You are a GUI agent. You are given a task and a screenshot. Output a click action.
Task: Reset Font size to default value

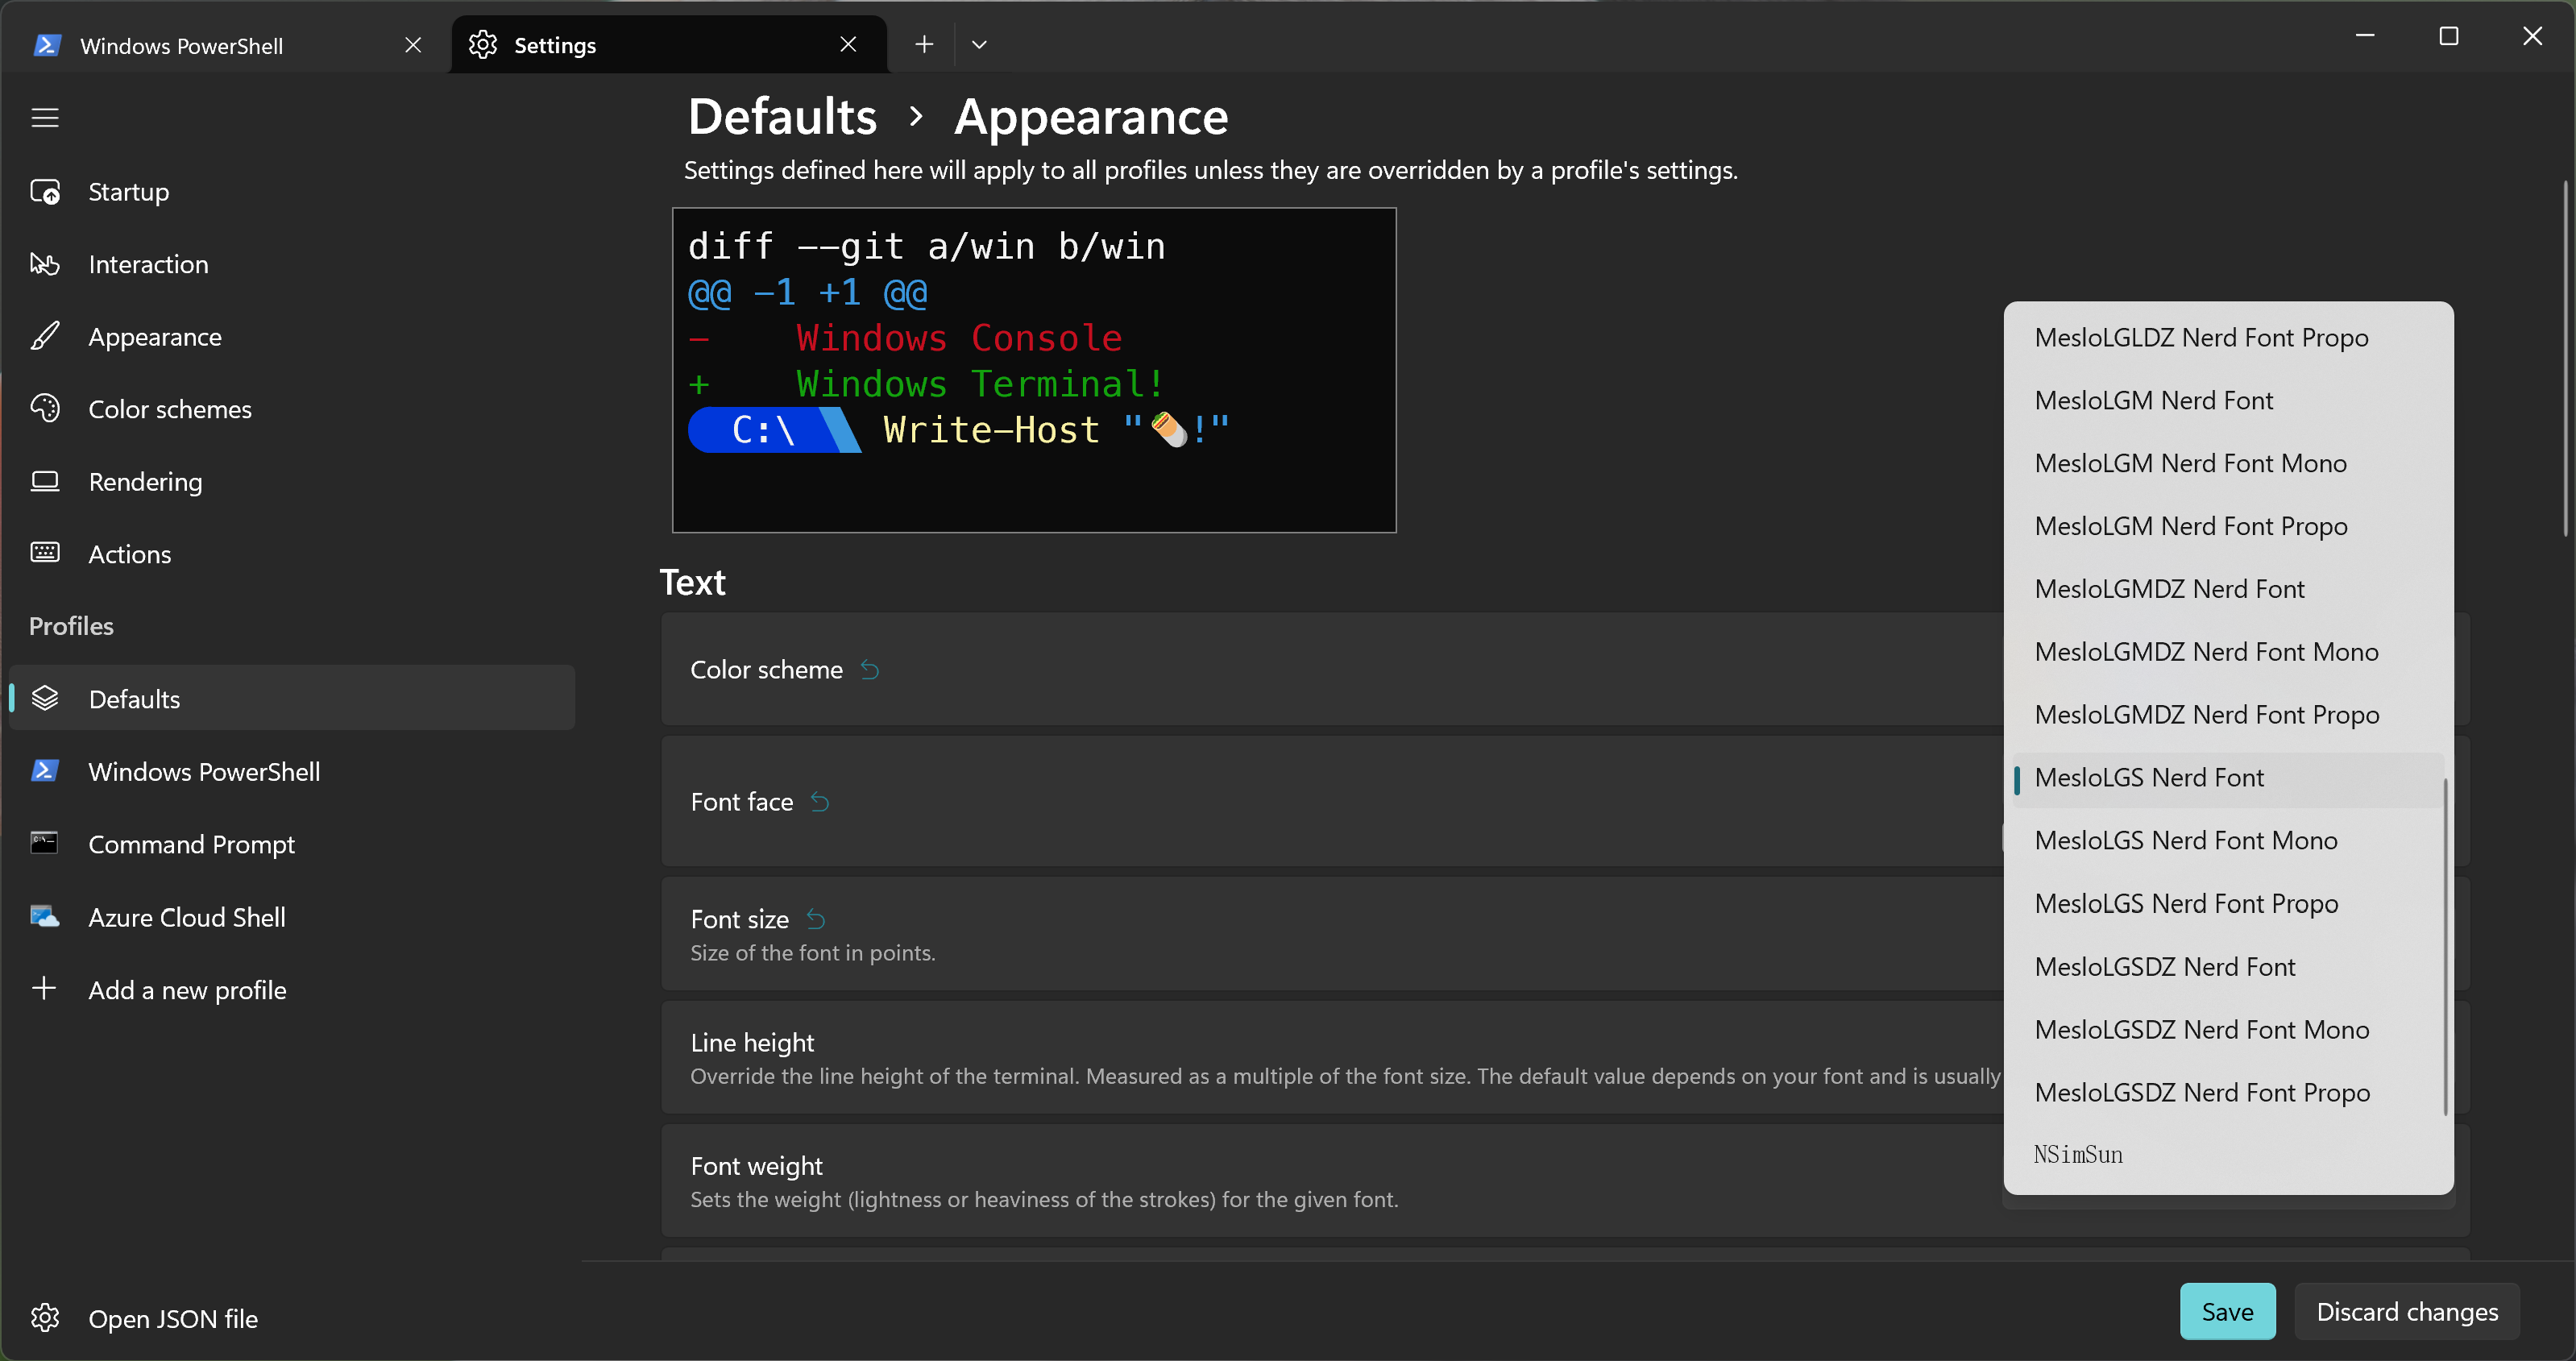tap(816, 919)
